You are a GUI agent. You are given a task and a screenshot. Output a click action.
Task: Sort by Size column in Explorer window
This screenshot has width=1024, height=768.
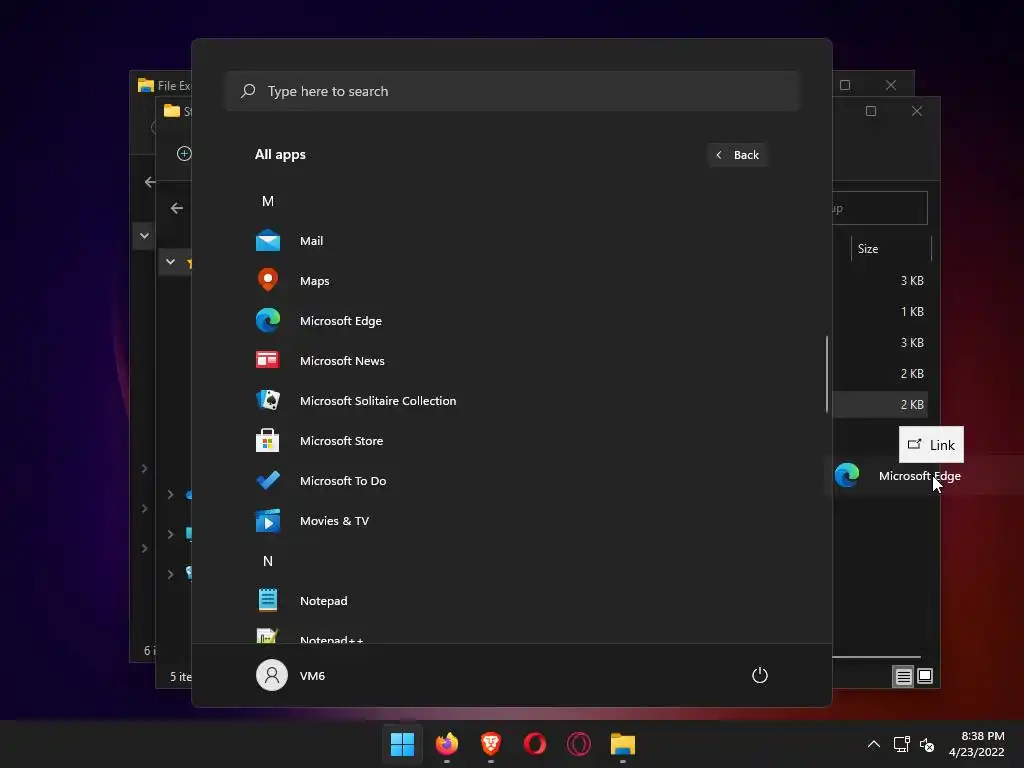point(891,249)
